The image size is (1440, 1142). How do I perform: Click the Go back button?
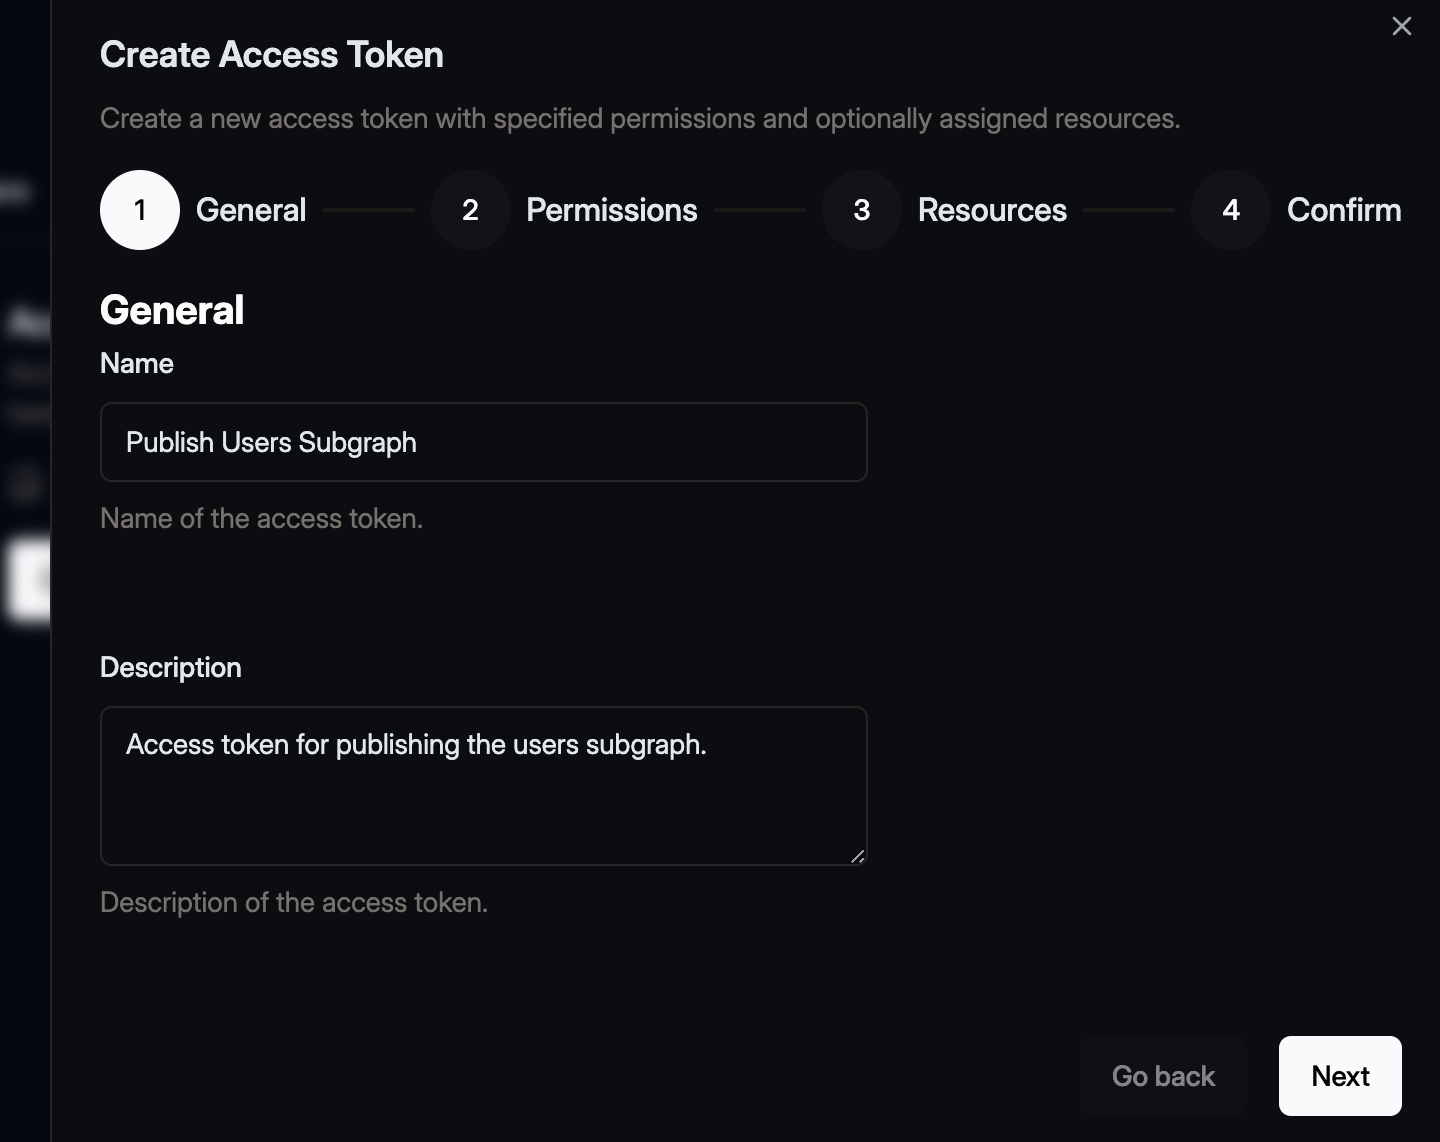click(1163, 1076)
